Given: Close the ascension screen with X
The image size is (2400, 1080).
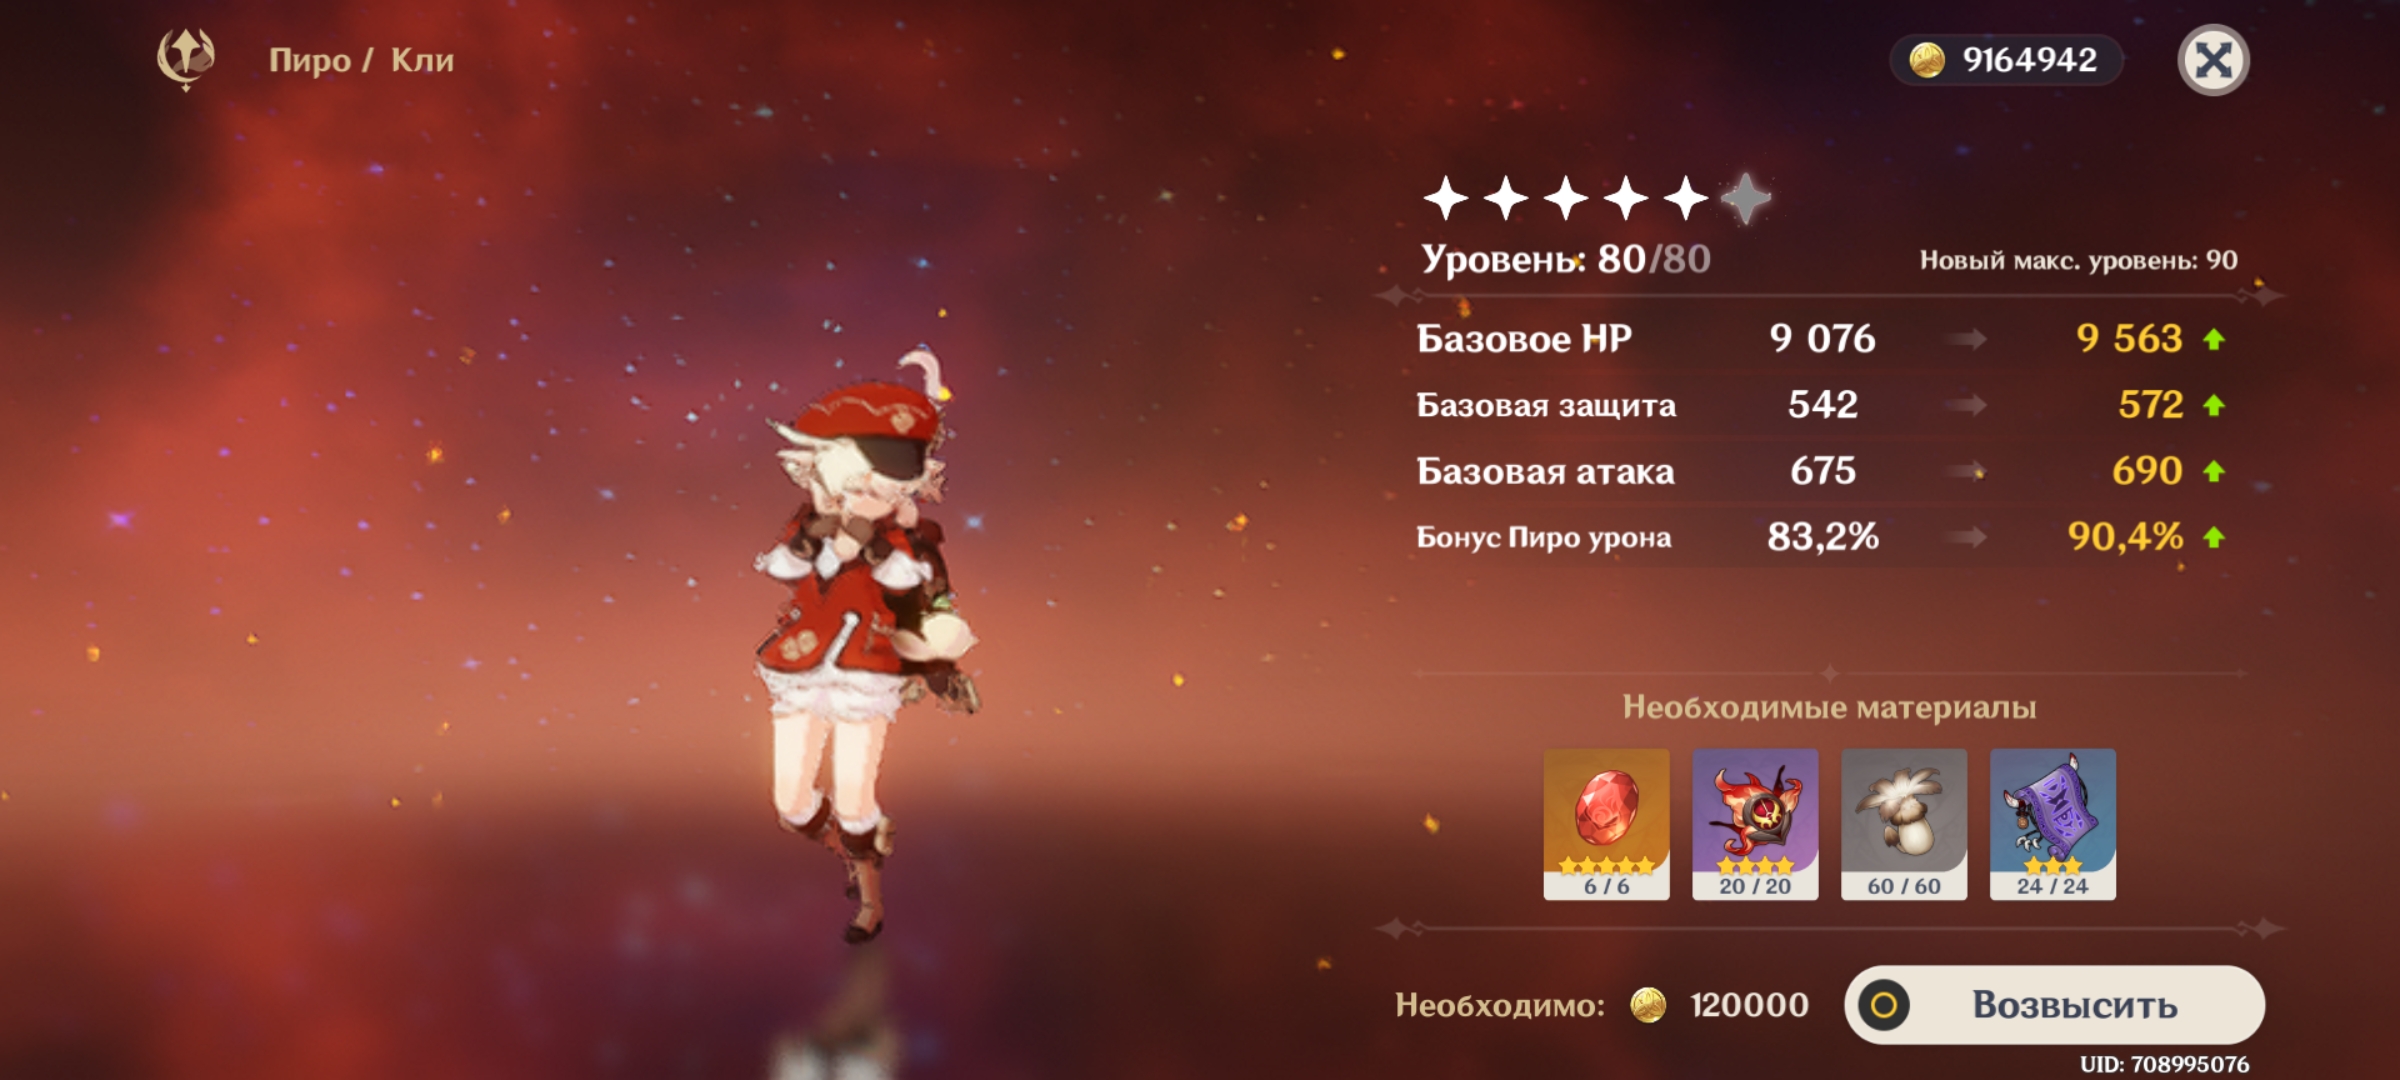Looking at the screenshot, I should pos(2213,60).
